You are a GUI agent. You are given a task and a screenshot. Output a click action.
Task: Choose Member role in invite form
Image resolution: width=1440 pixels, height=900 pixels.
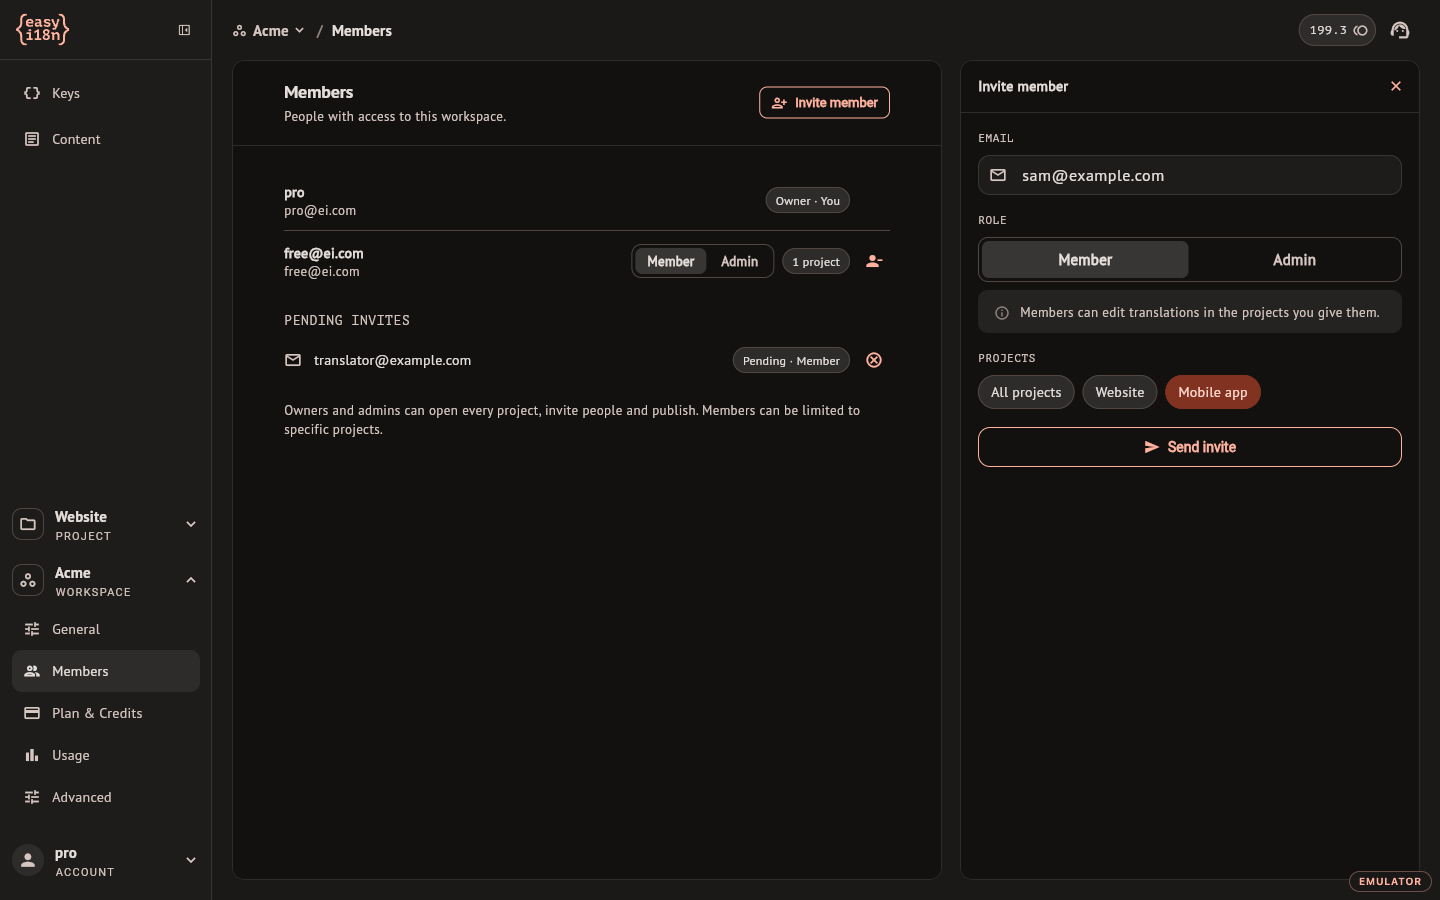pos(1085,260)
